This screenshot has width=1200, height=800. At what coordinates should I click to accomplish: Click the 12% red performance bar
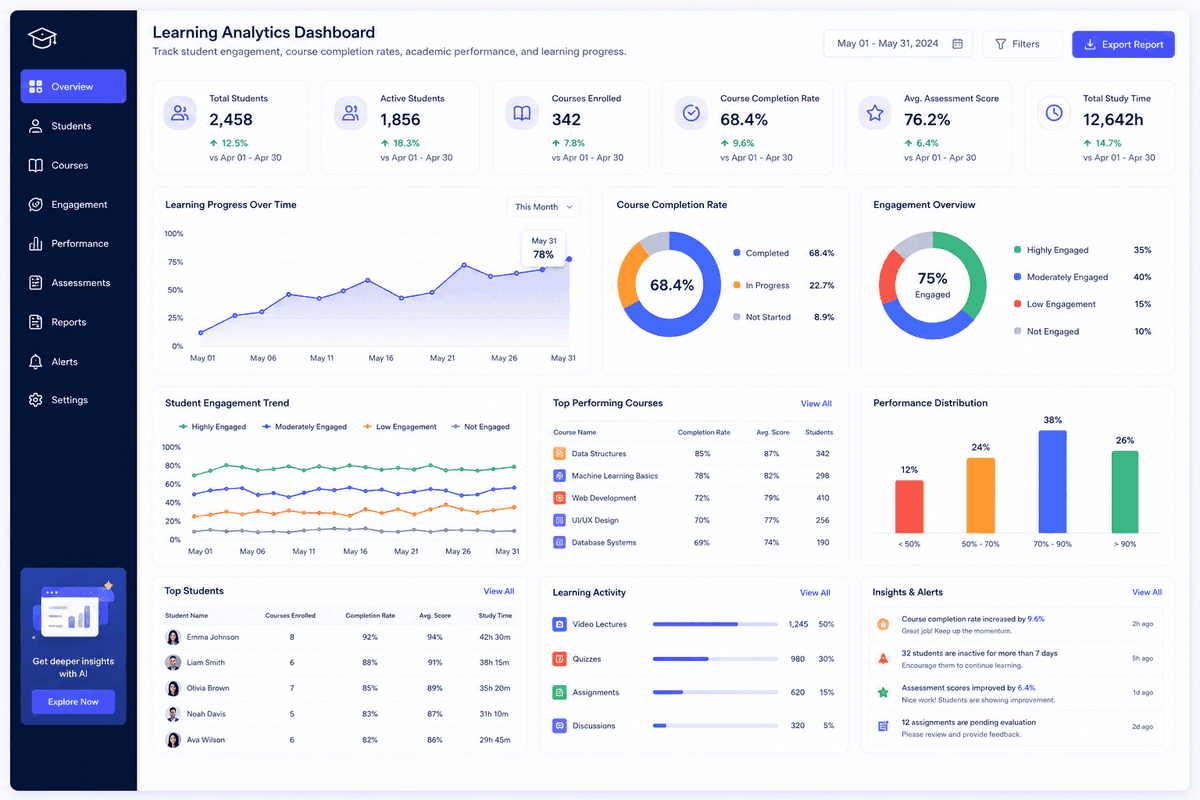click(909, 507)
